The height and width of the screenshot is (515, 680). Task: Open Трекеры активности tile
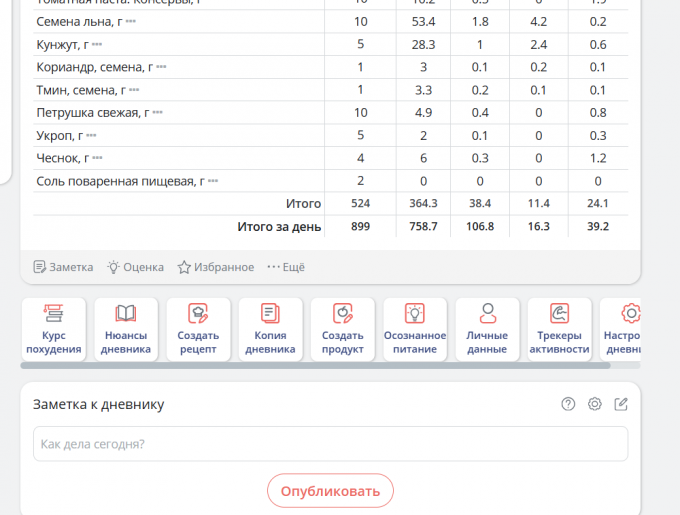560,329
